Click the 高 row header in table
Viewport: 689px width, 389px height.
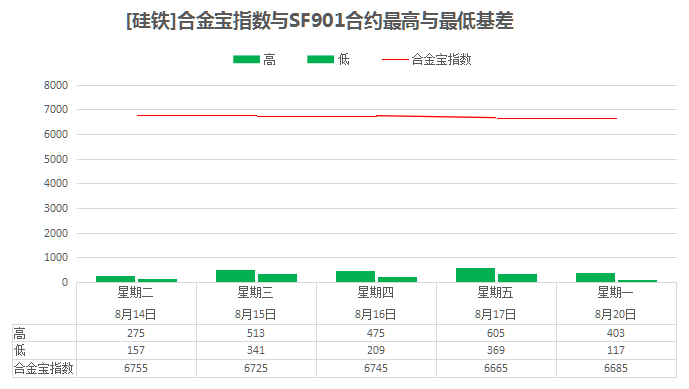[44, 333]
